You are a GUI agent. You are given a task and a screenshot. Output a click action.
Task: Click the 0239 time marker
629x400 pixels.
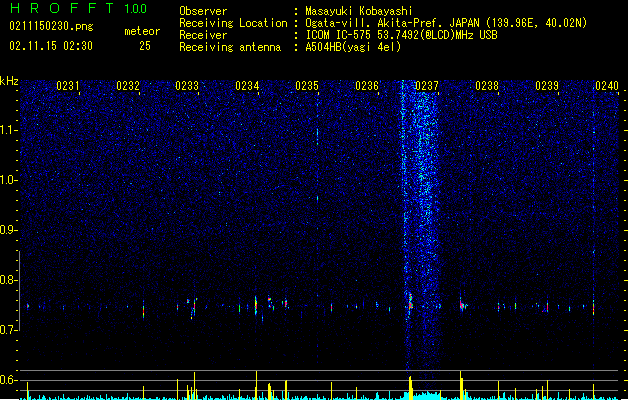(547, 86)
